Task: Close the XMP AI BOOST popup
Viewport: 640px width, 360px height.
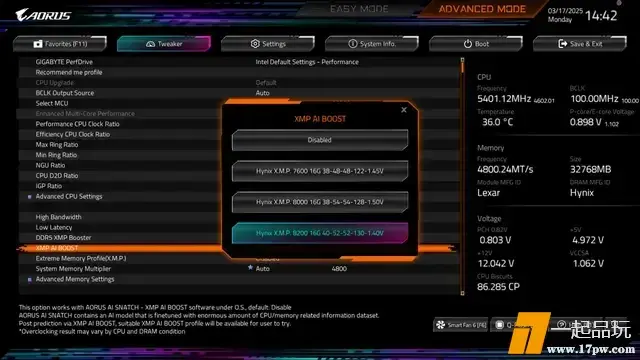Action: coord(404,110)
